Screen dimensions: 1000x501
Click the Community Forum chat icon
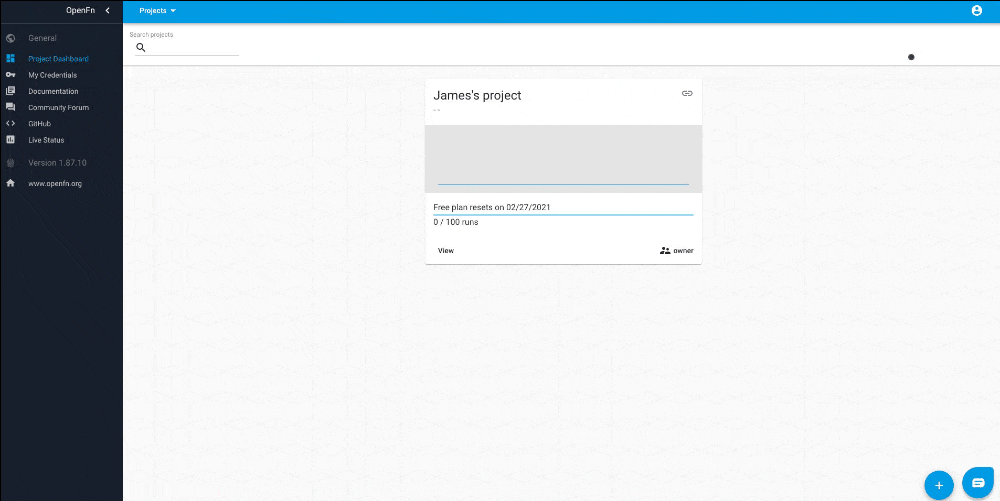coord(10,108)
